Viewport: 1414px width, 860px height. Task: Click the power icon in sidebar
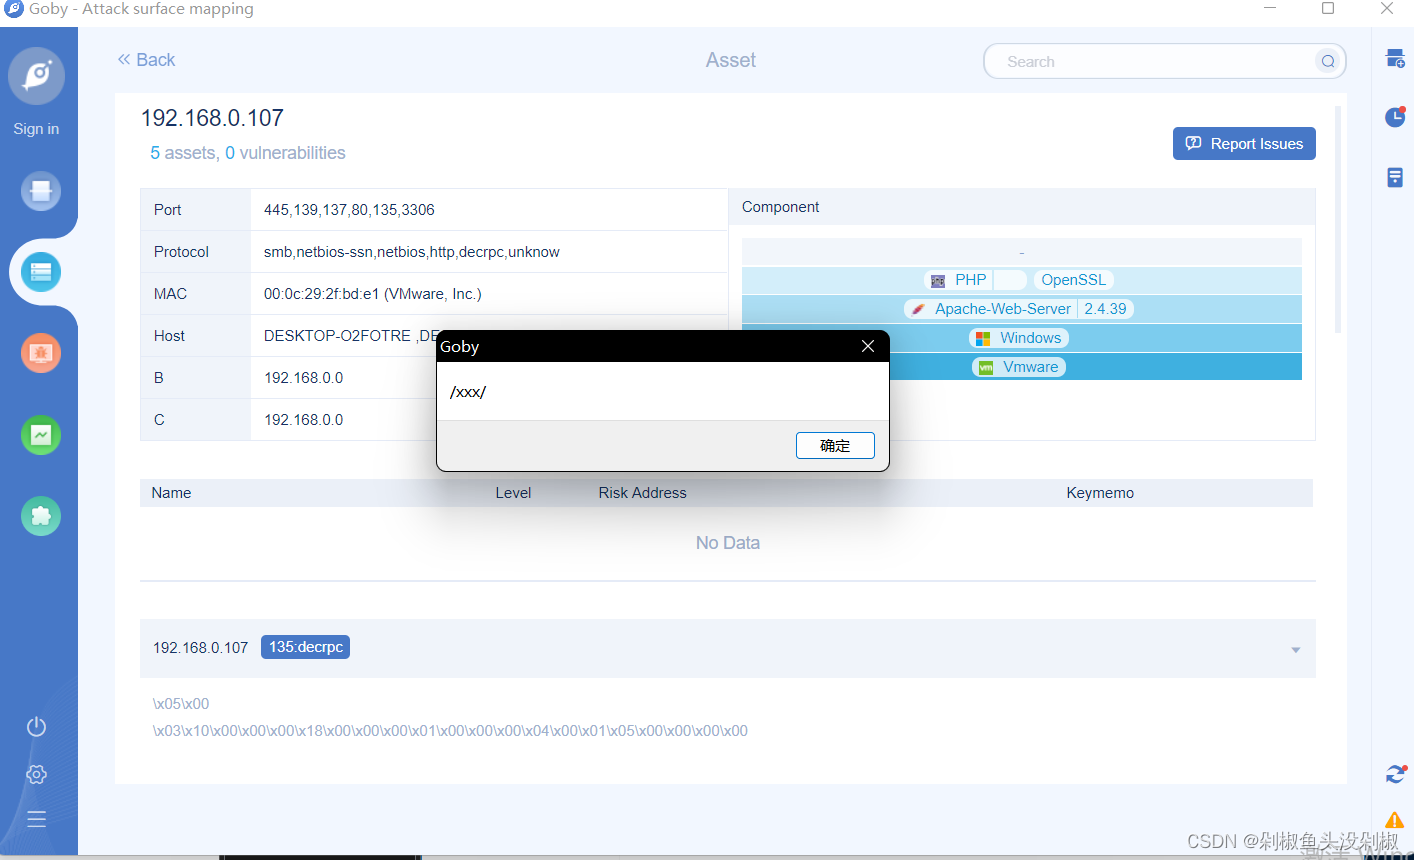tap(37, 727)
